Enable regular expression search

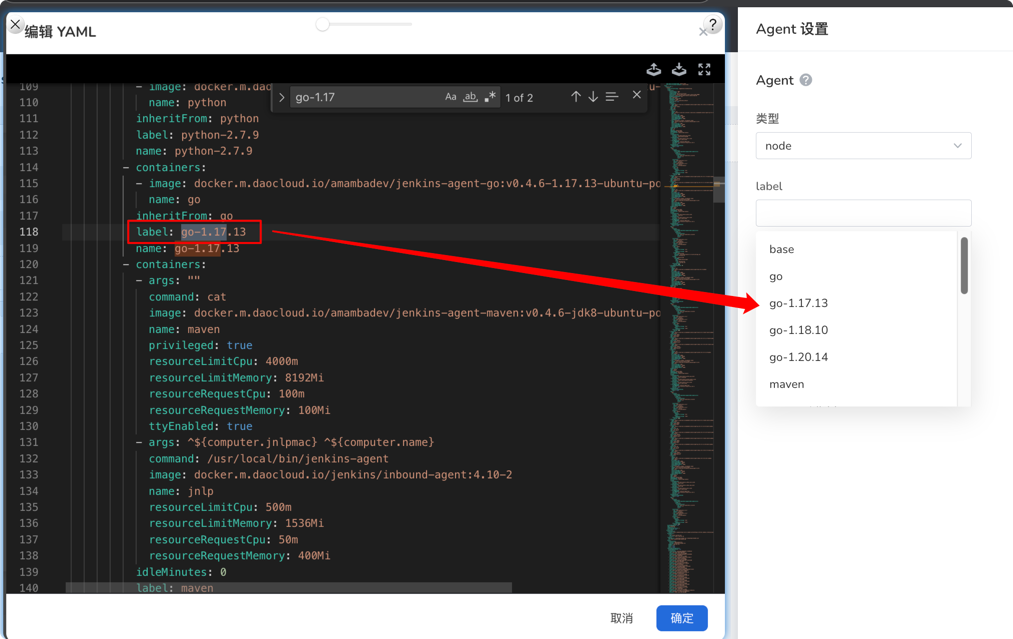coord(490,97)
